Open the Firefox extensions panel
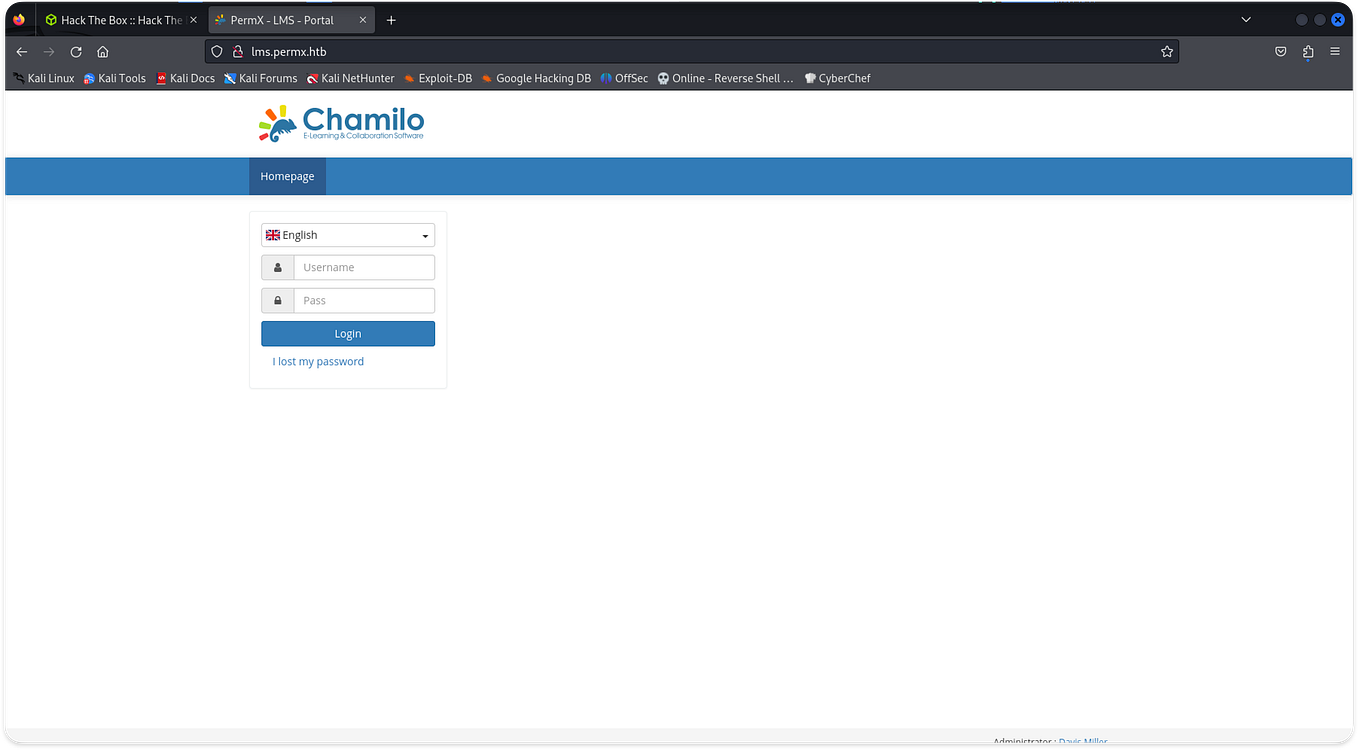The width and height of the screenshot is (1358, 751). tap(1308, 51)
